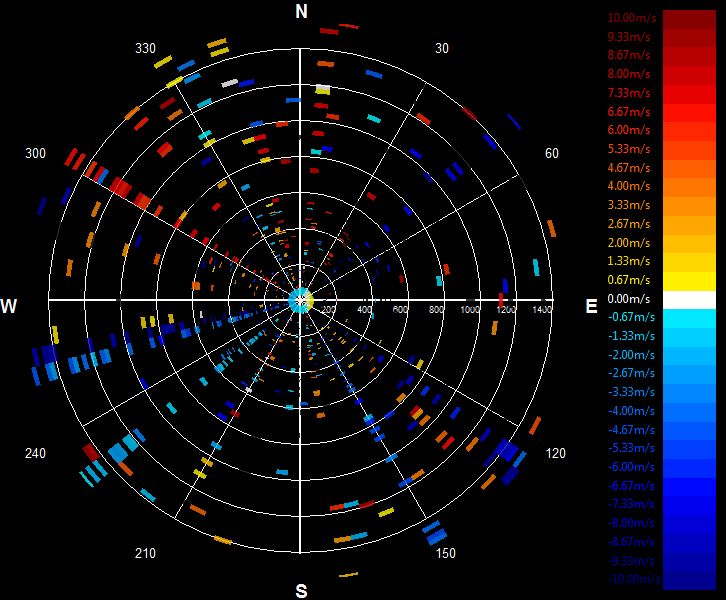Image resolution: width=726 pixels, height=600 pixels.
Task: Click the 4.00m/s legend label
Action: click(629, 186)
